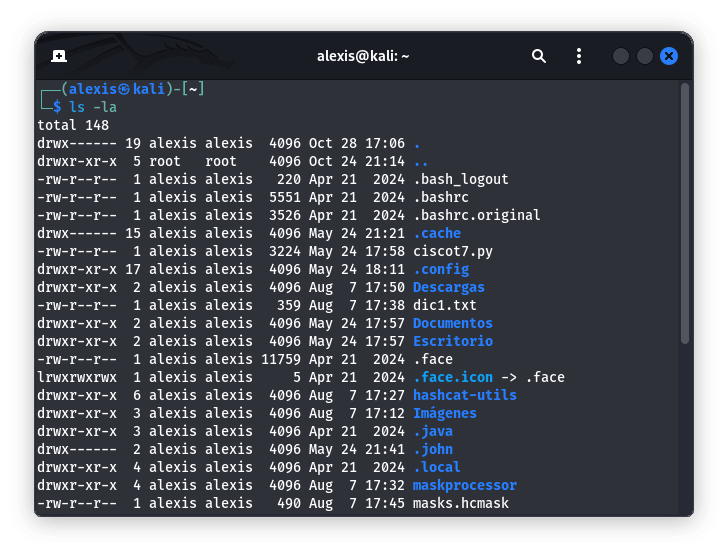Click the Documentos directory name
This screenshot has height=554, width=728.
tap(453, 323)
